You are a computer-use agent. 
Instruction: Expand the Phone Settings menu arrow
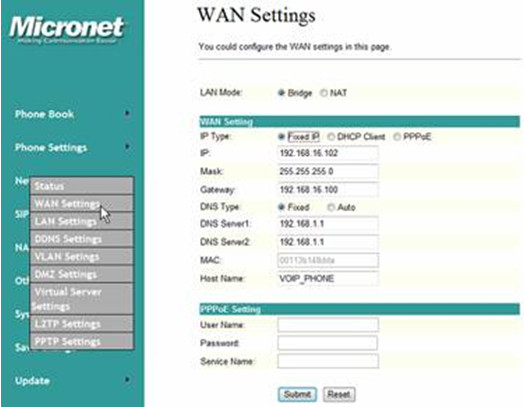(127, 147)
